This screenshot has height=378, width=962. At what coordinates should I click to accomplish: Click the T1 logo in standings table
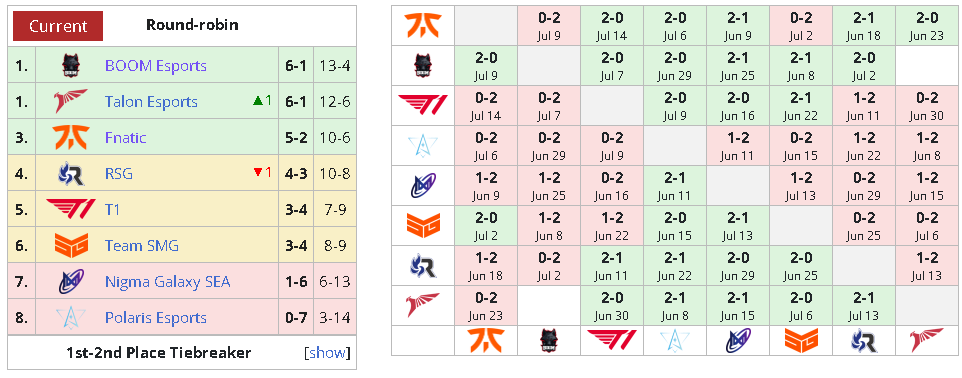[71, 210]
